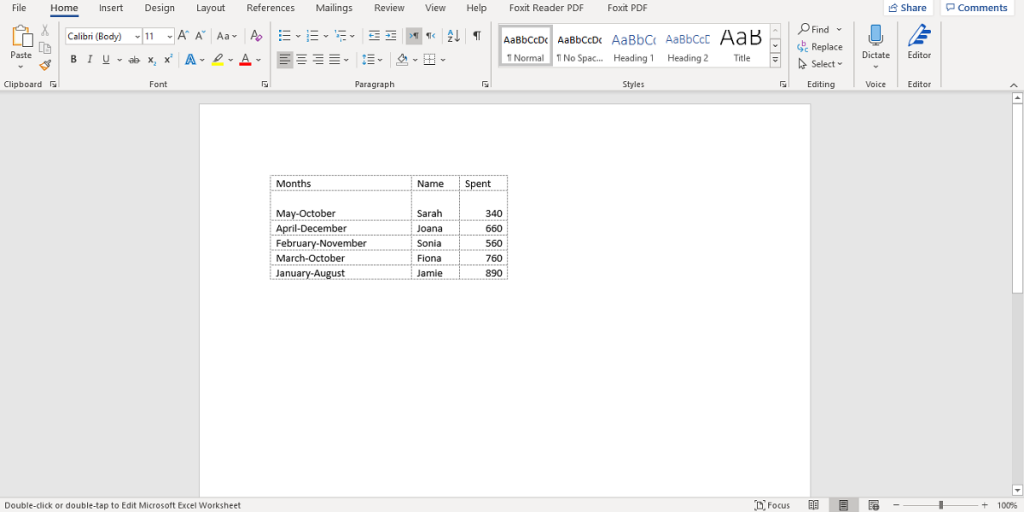Increase paragraph indent
This screenshot has width=1024, height=512.
pyautogui.click(x=391, y=36)
